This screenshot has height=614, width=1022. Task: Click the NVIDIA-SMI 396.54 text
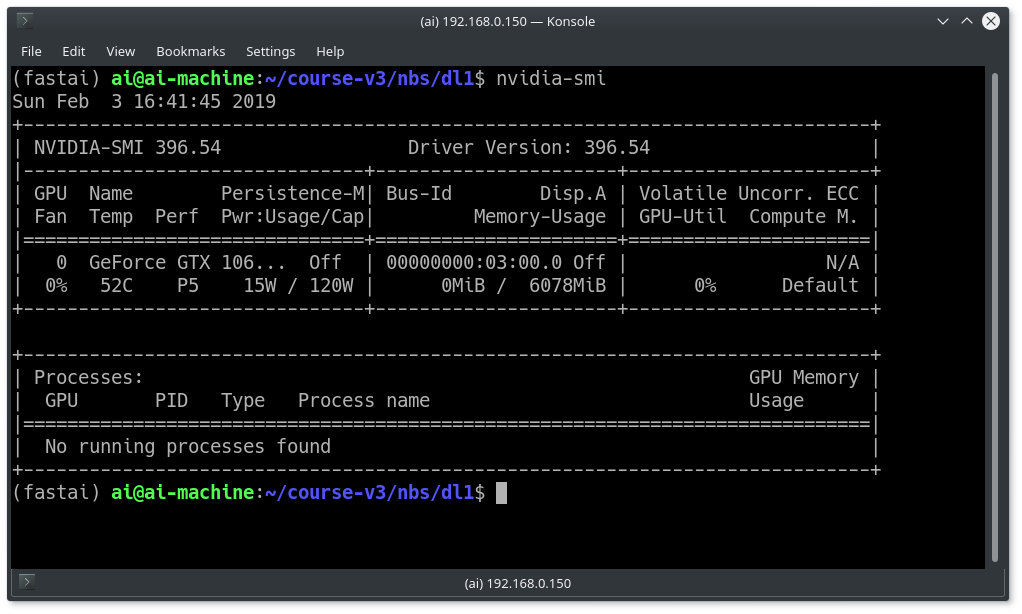coord(127,148)
